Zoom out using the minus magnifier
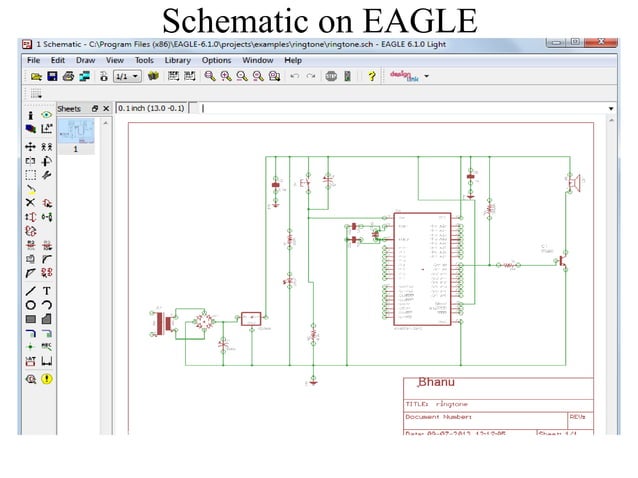638x478 pixels. (x=242, y=76)
